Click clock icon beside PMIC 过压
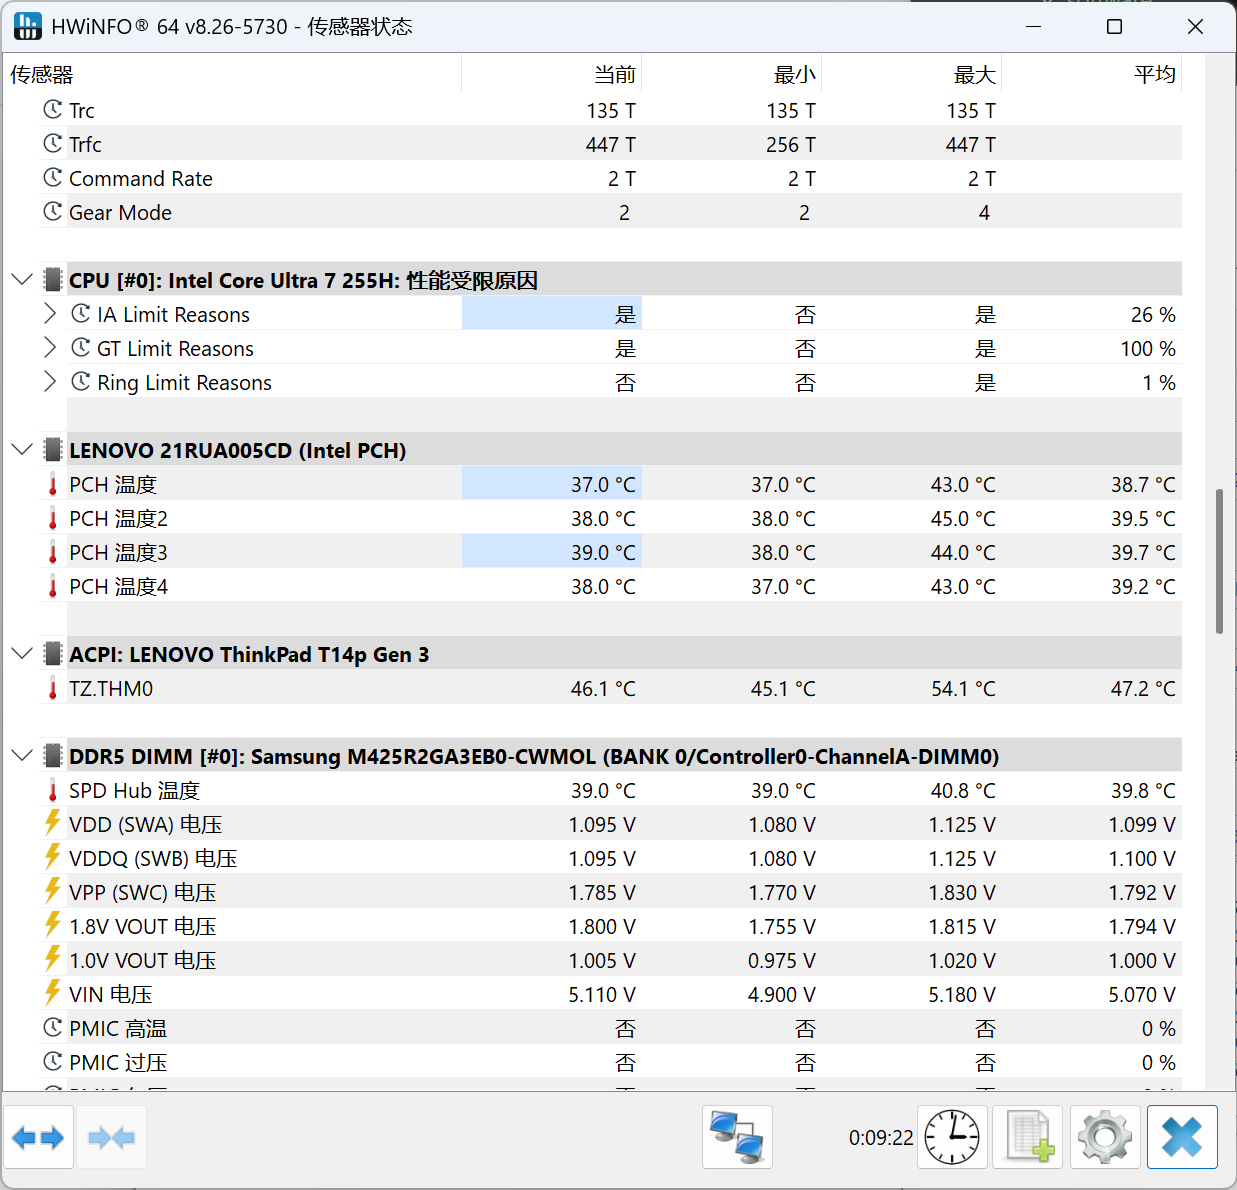This screenshot has width=1237, height=1190. point(53,1061)
